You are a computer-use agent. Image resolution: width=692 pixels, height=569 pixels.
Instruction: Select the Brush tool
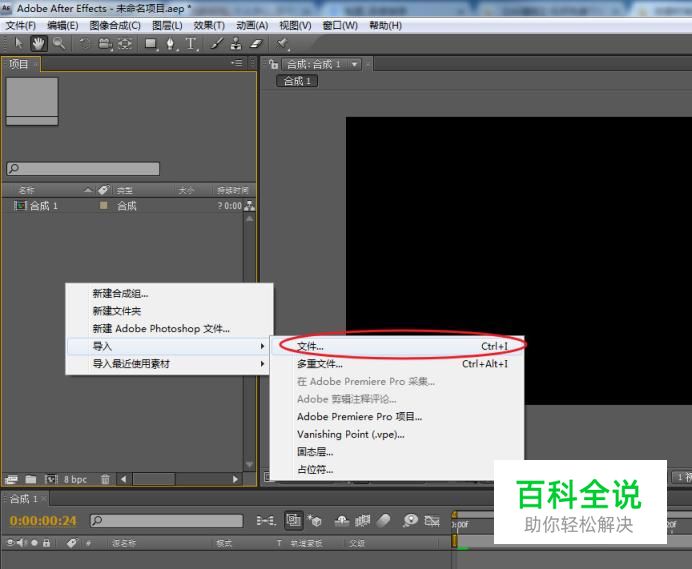coord(216,43)
